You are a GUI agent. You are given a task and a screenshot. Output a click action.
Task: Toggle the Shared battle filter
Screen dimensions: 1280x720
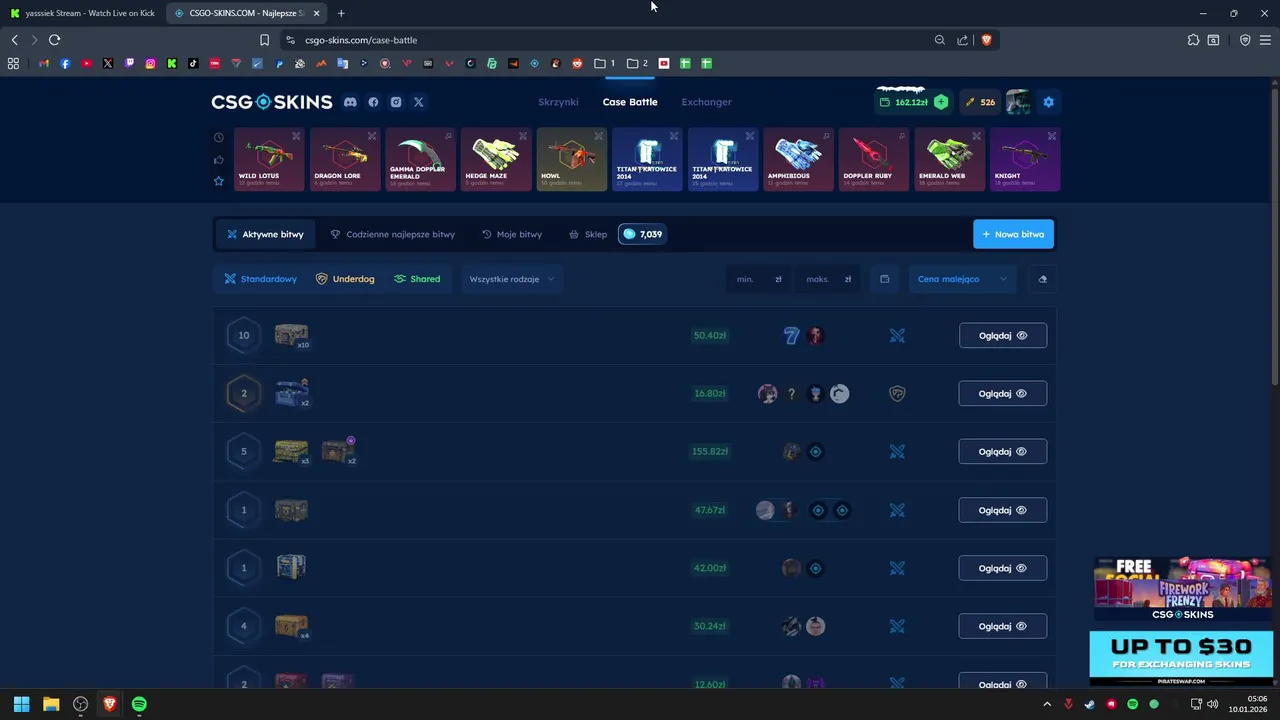[417, 279]
